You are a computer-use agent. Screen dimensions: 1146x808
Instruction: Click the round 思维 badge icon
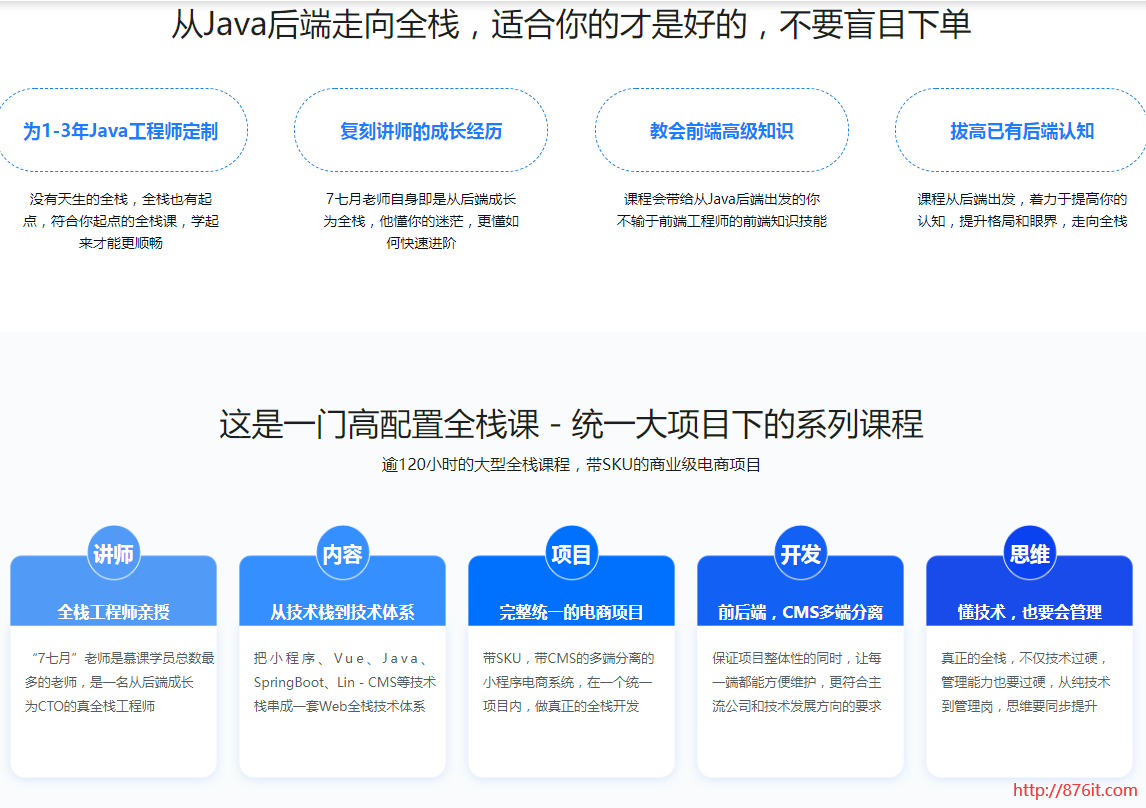click(x=1029, y=553)
